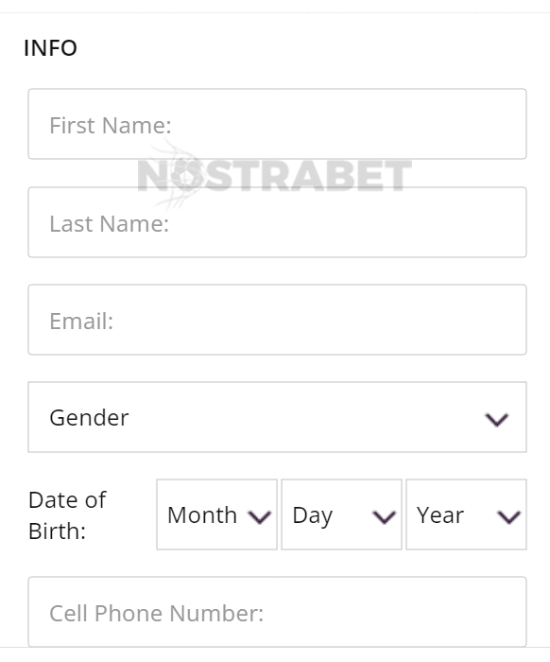The width and height of the screenshot is (550, 662).
Task: Activate the Cell Phone Number field
Action: tap(277, 612)
